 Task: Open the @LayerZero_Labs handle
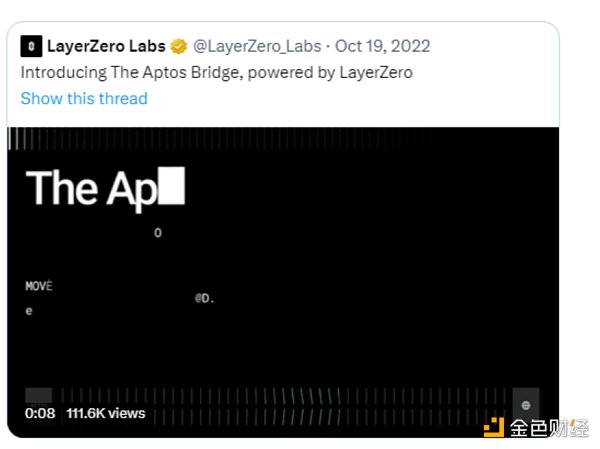259,47
